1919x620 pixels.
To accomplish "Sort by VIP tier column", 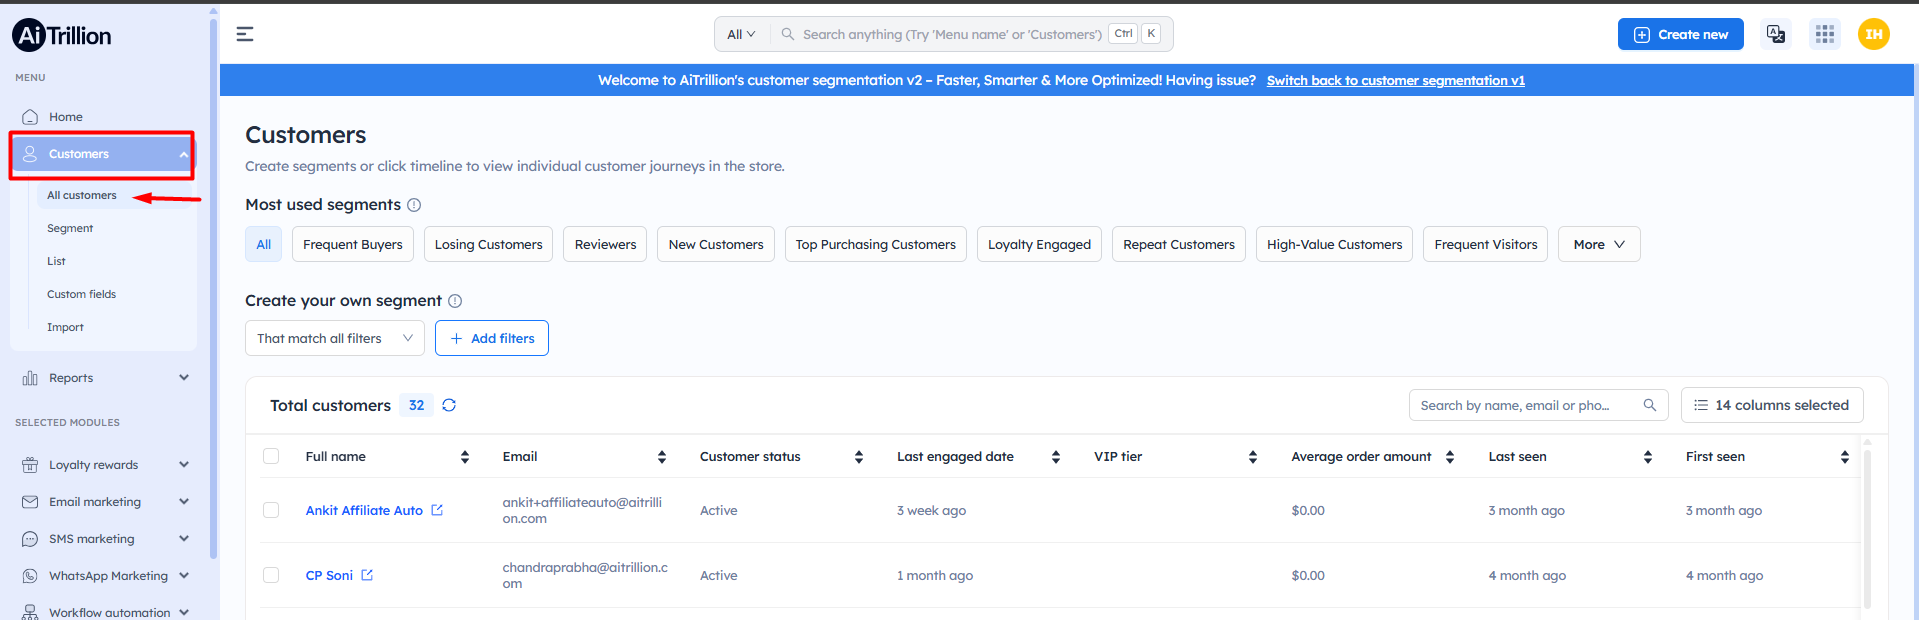I will point(1253,457).
